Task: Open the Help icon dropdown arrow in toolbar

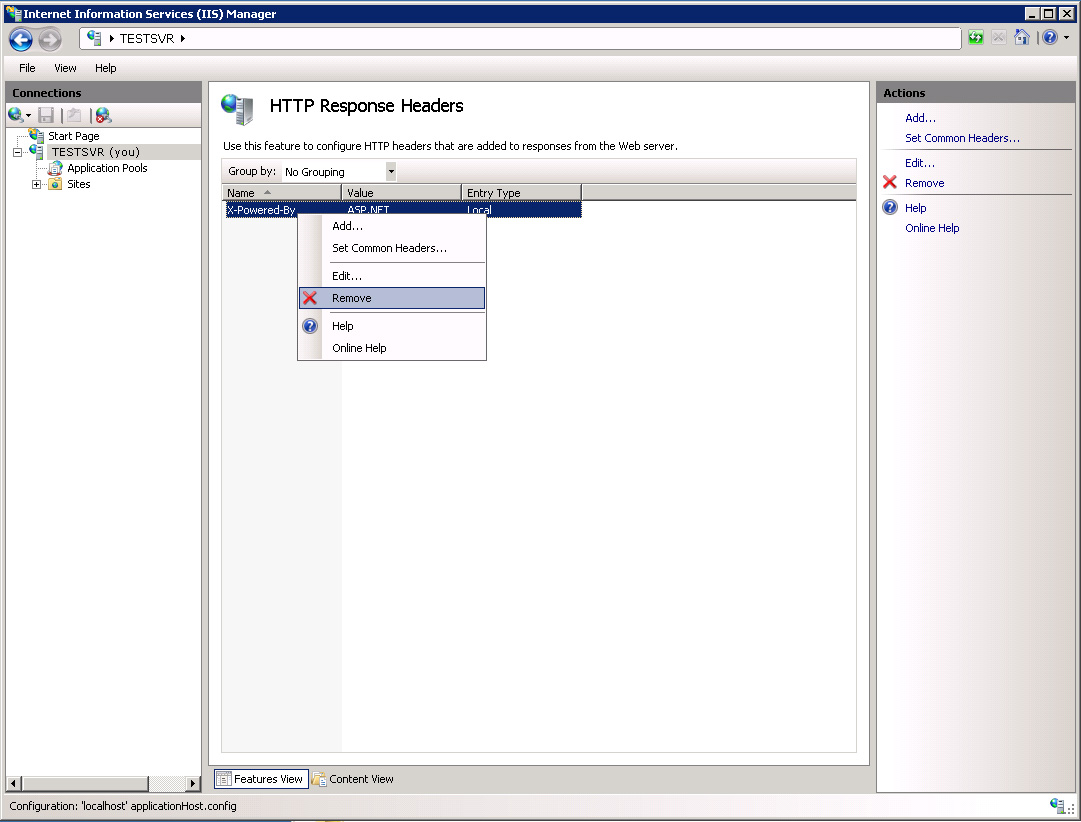Action: pyautogui.click(x=1067, y=38)
